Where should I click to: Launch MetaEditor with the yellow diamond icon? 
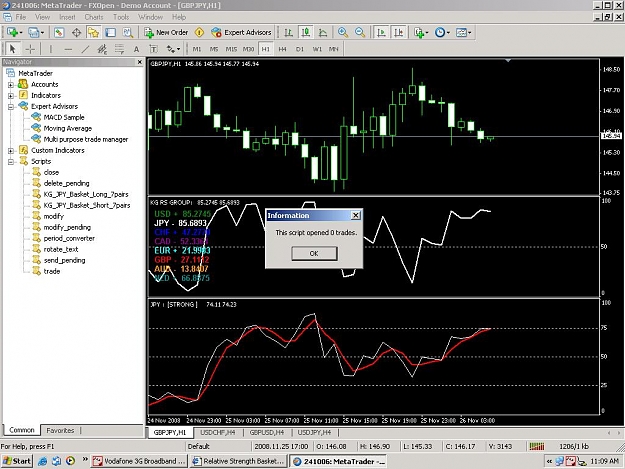[199, 32]
